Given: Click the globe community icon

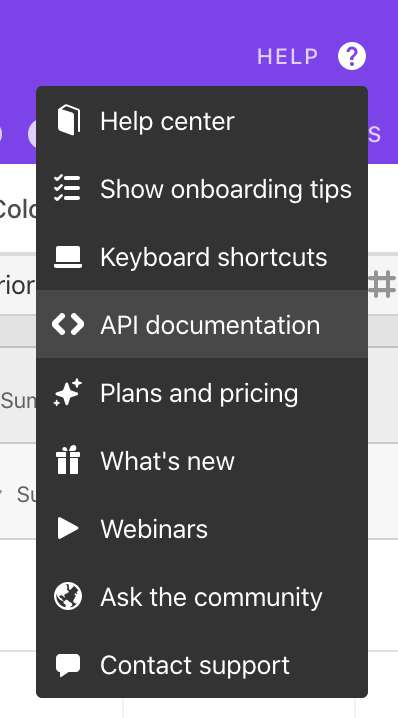Looking at the screenshot, I should tap(68, 596).
